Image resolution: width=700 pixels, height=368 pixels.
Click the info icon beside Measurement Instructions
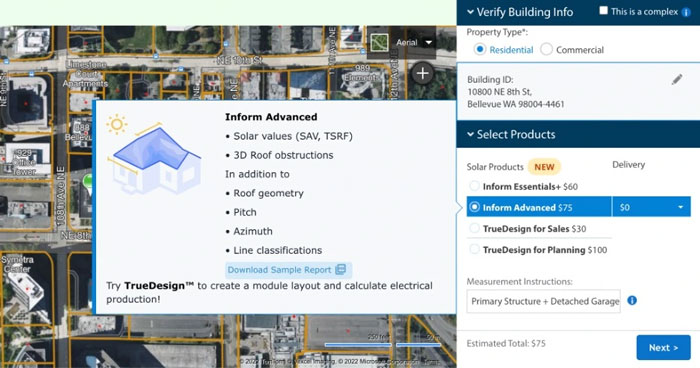point(632,301)
